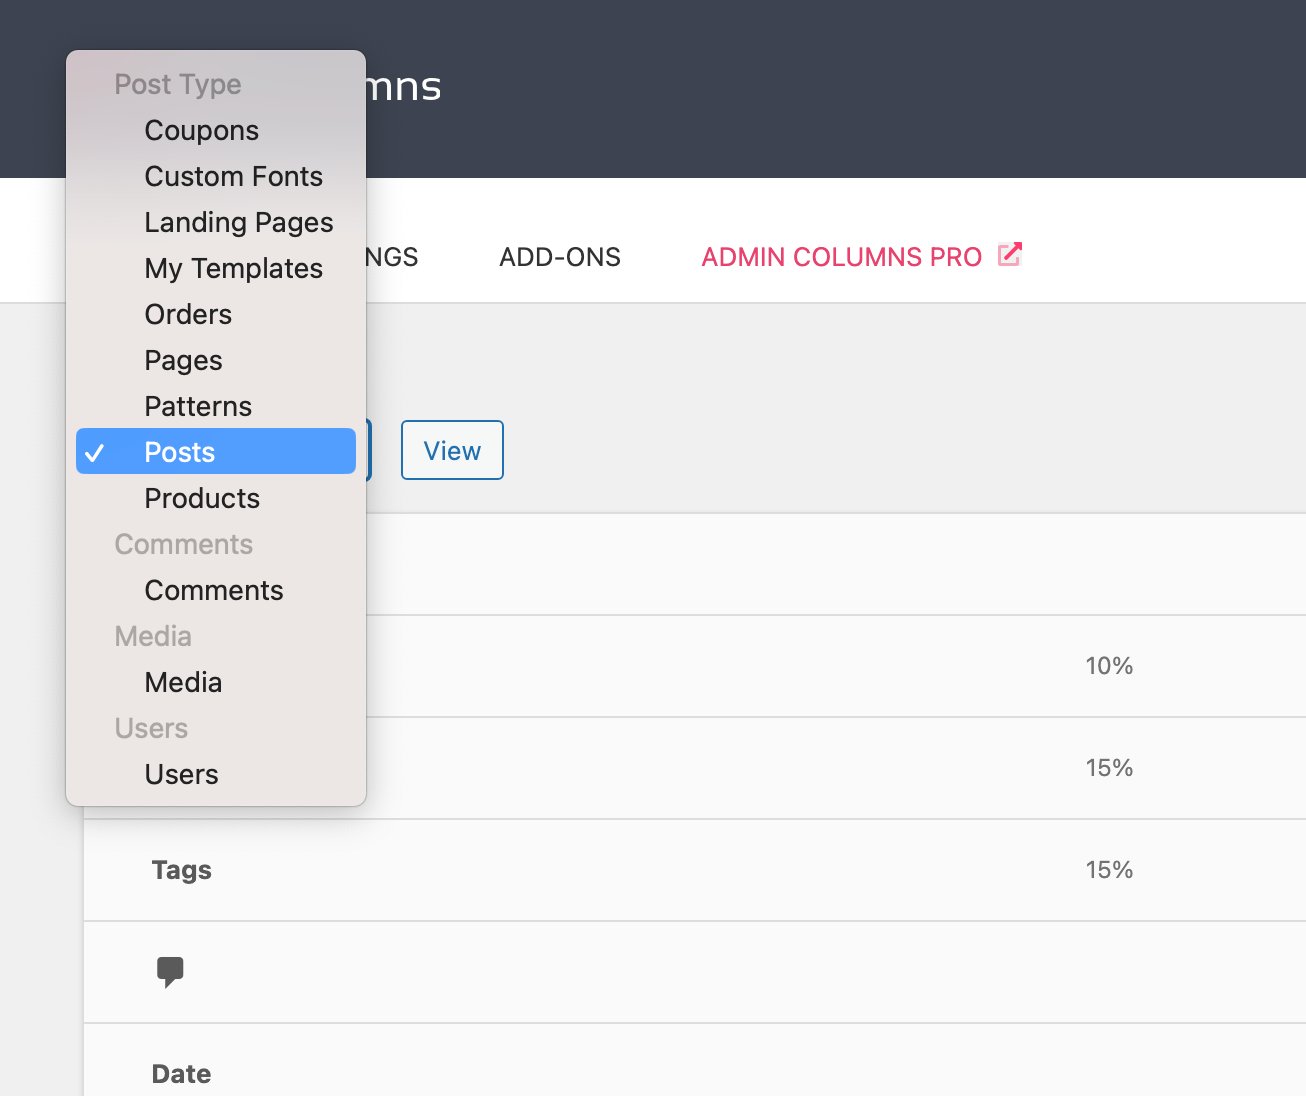Switch to the Orders post type
The height and width of the screenshot is (1096, 1306).
point(188,314)
